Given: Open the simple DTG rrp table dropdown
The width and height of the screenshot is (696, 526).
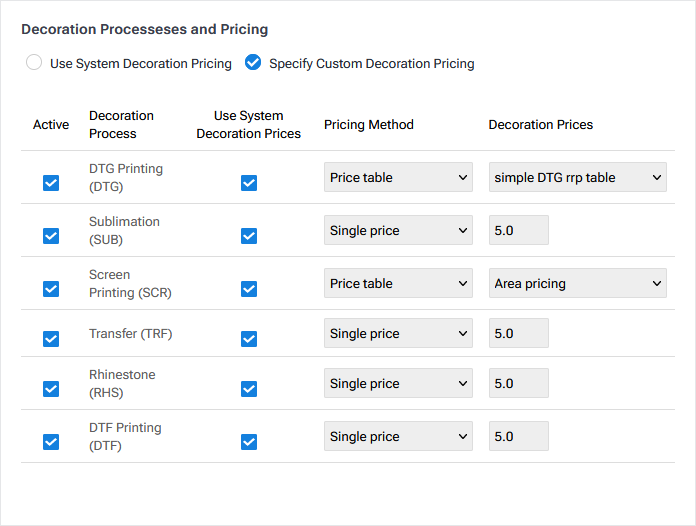Looking at the screenshot, I should (577, 177).
